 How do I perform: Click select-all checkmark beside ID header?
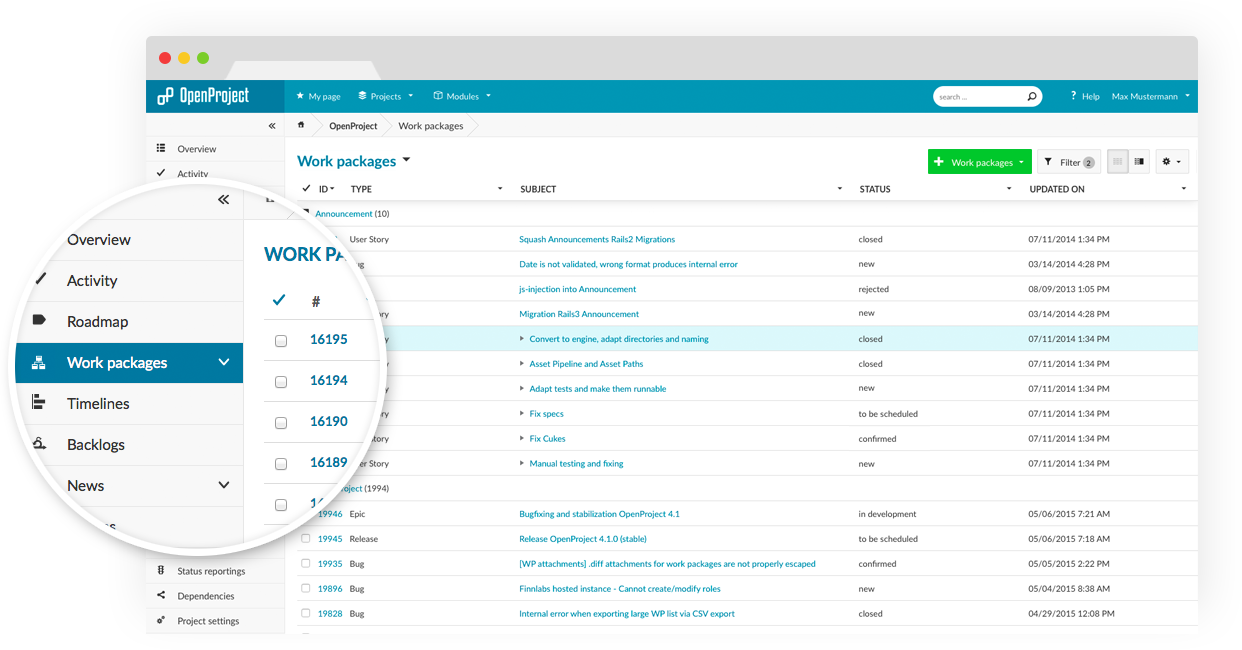tap(306, 188)
